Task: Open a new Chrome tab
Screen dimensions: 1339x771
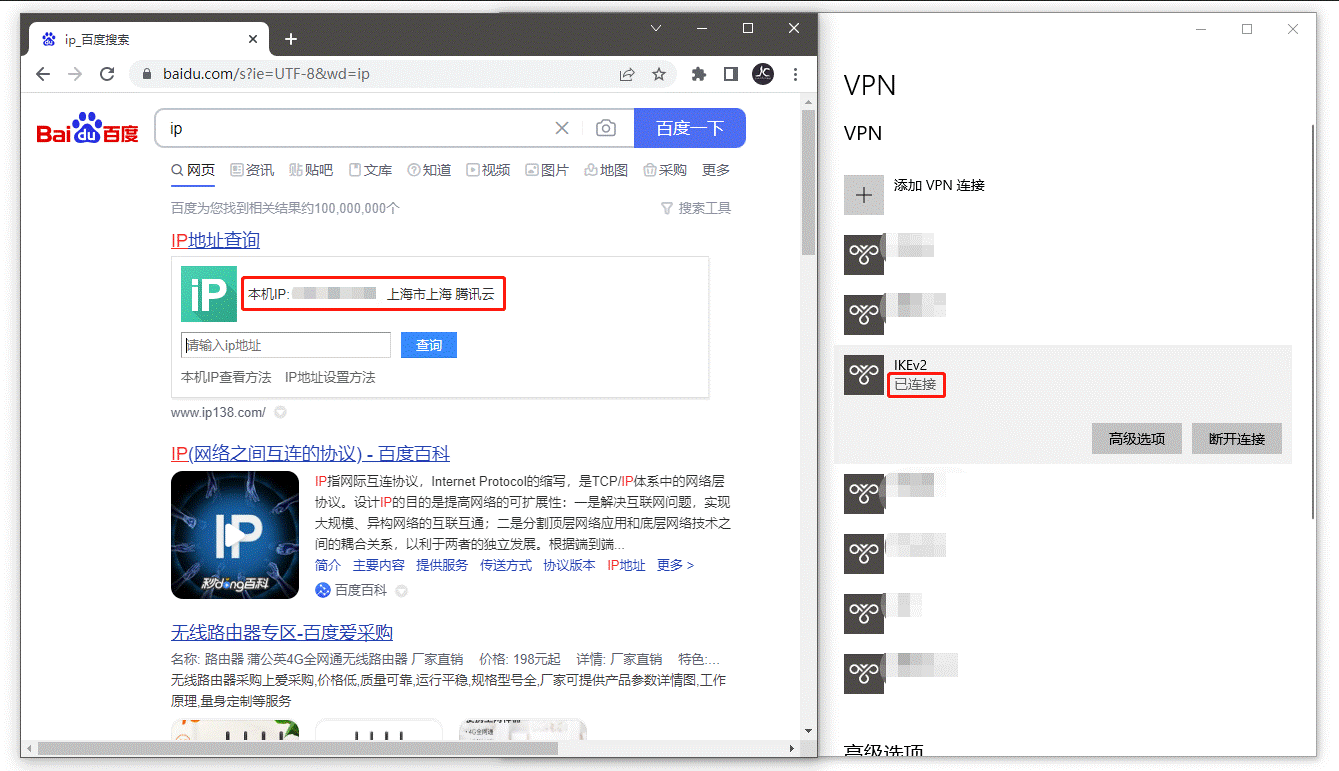Action: tap(291, 39)
